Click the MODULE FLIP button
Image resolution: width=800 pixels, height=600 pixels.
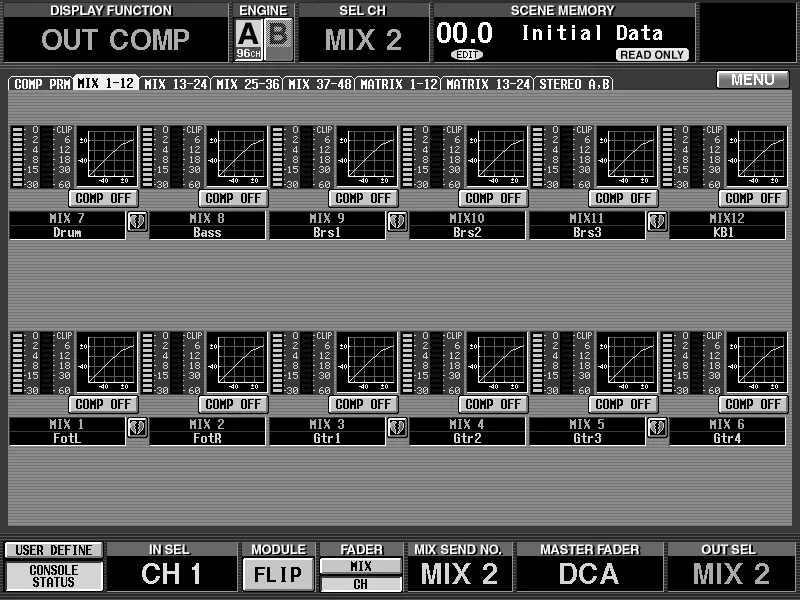pyautogui.click(x=278, y=574)
